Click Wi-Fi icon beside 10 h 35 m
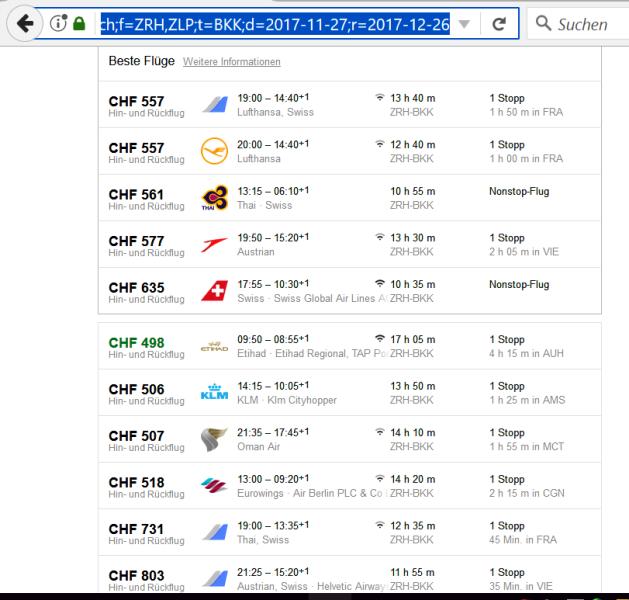629x600 pixels. click(379, 283)
